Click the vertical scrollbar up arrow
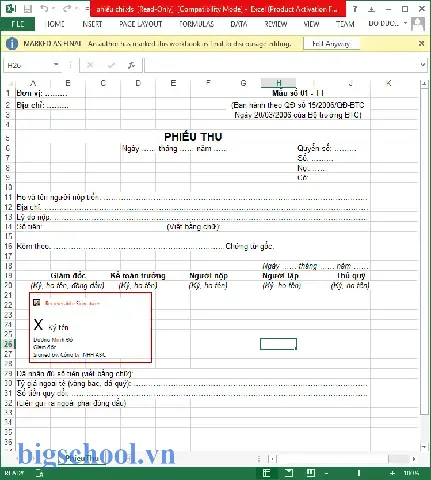Image resolution: width=431 pixels, height=480 pixels. pyautogui.click(x=424, y=84)
